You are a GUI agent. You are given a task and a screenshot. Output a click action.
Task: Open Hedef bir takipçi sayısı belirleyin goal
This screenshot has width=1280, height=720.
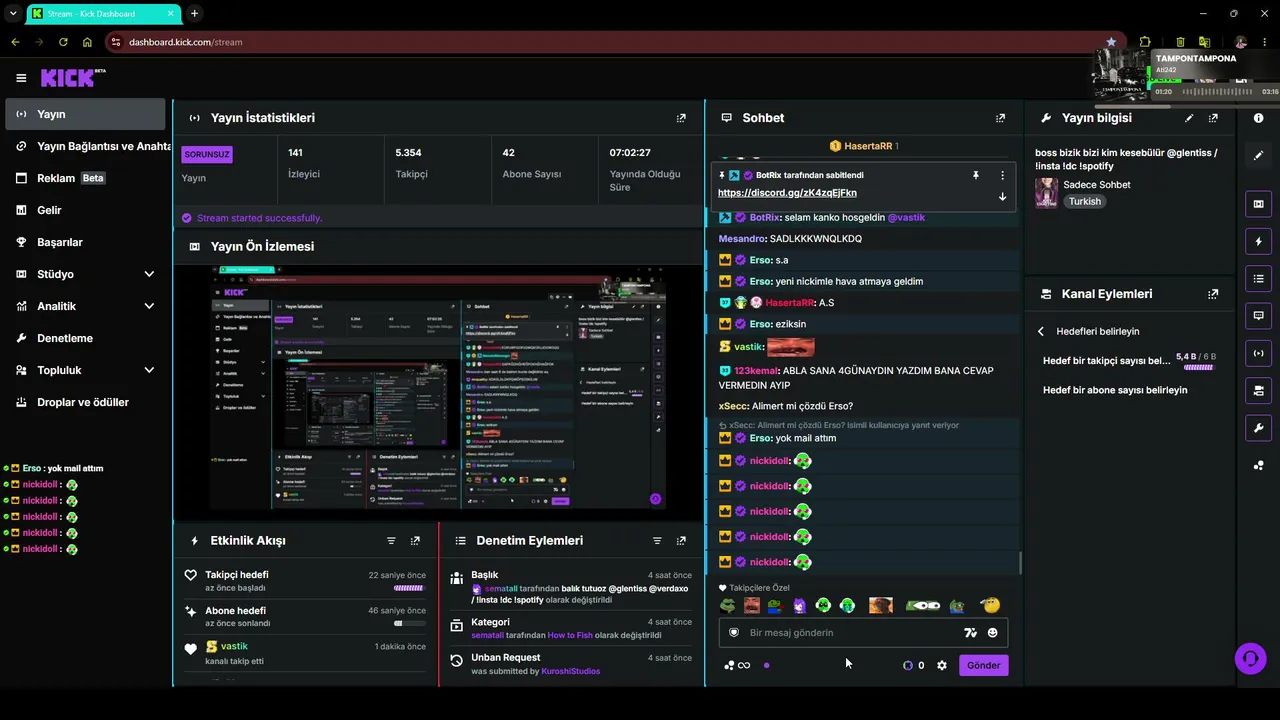(x=1107, y=361)
